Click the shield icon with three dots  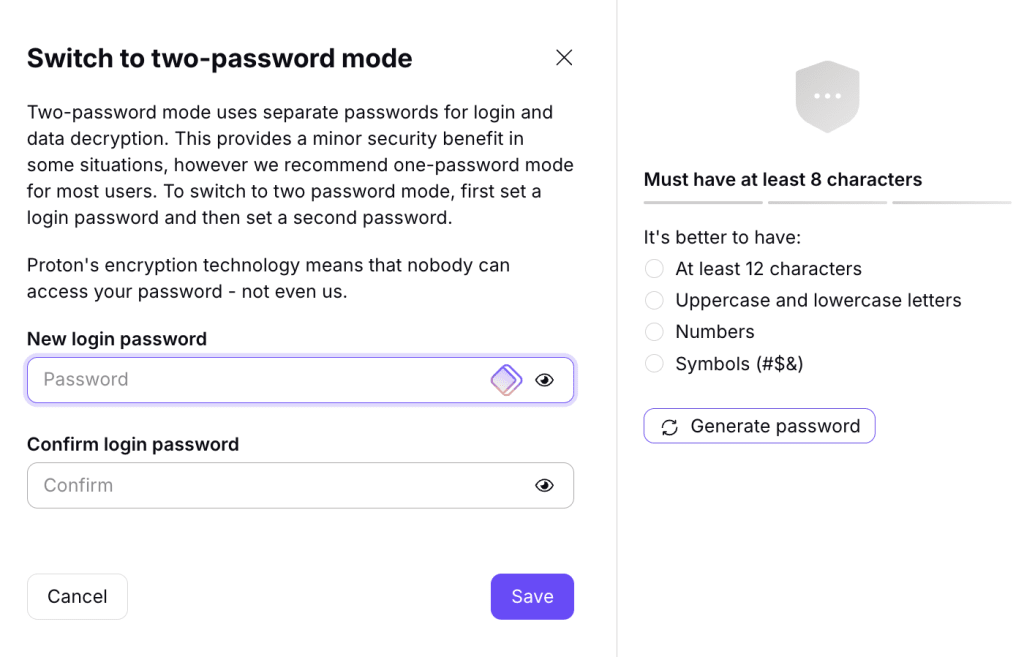(x=827, y=97)
